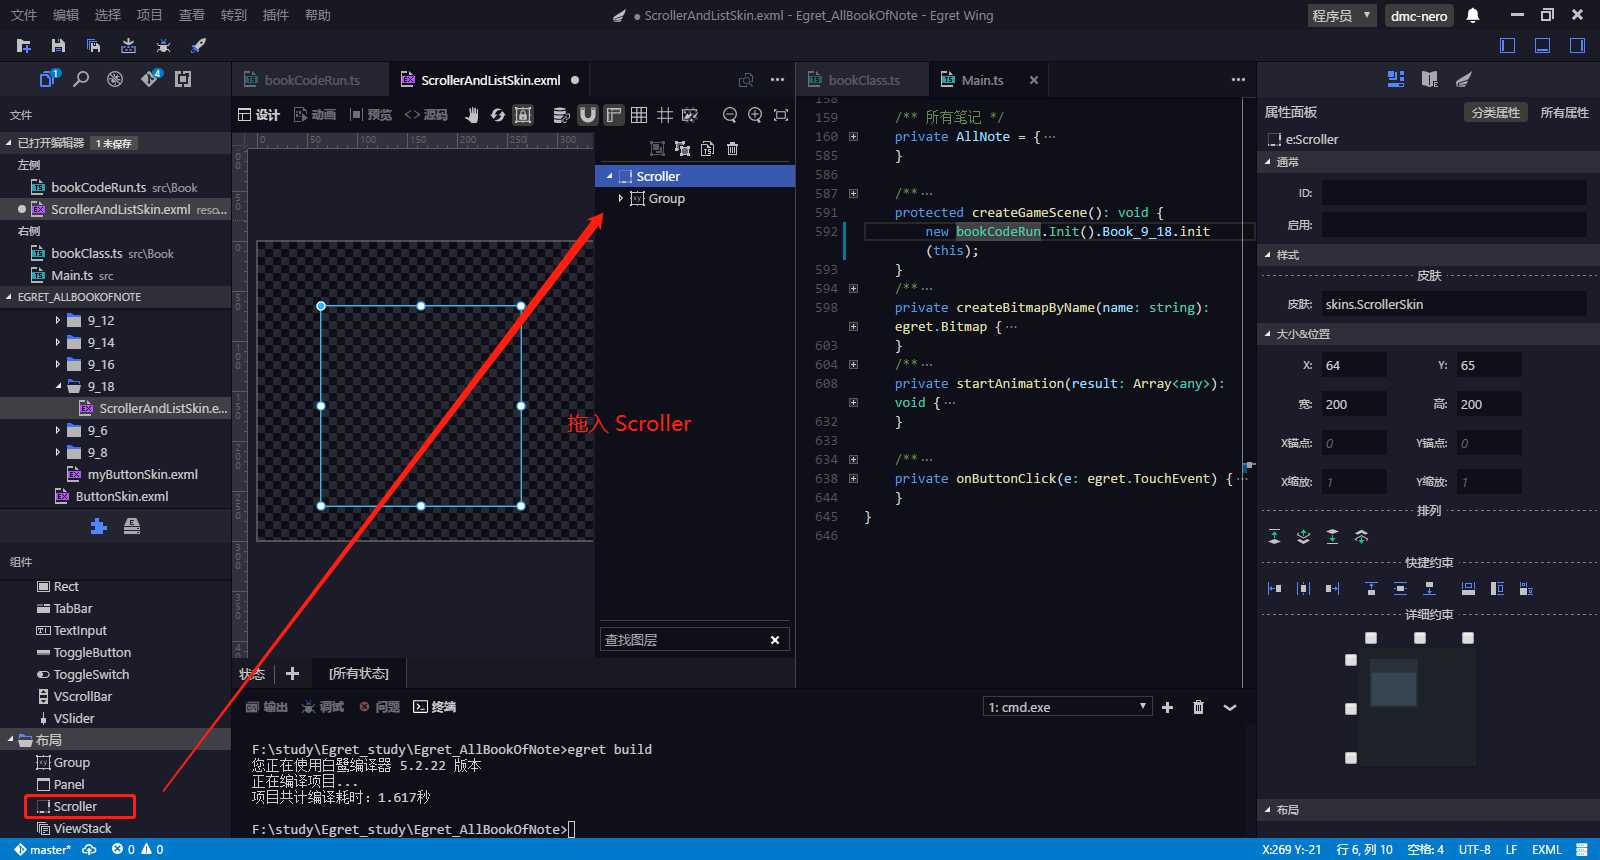Viewport: 1600px width, 860px height.
Task: Expand the Group layer node
Action: pos(620,198)
